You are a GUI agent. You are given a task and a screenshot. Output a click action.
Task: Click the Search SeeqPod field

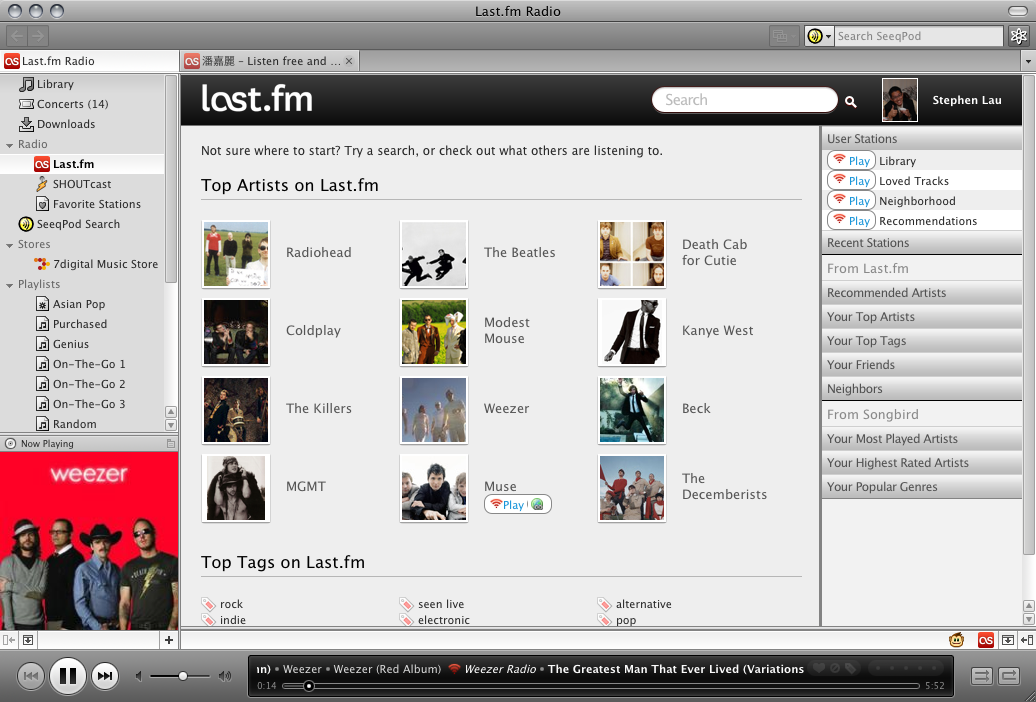point(918,36)
